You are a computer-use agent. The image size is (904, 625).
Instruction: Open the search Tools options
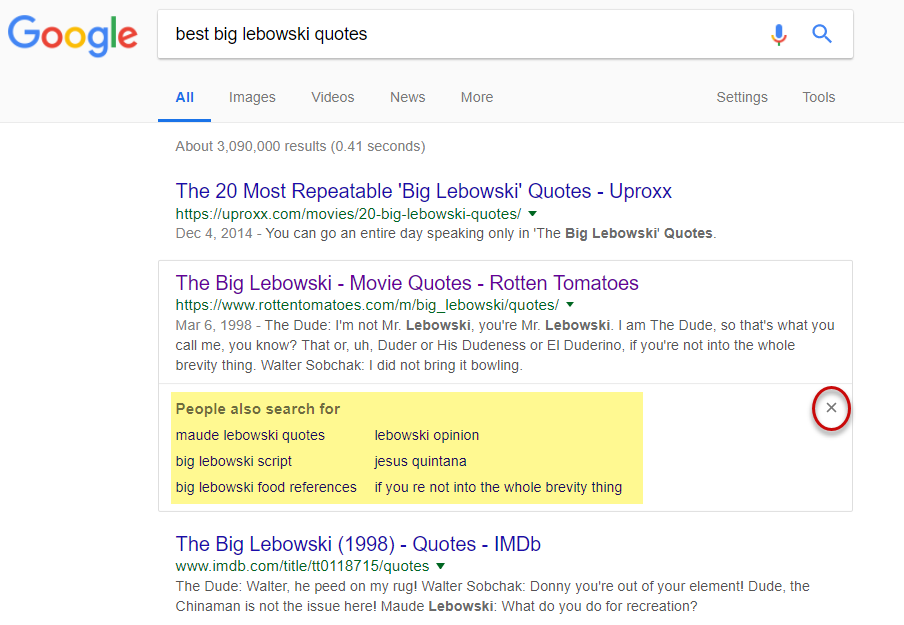818,97
